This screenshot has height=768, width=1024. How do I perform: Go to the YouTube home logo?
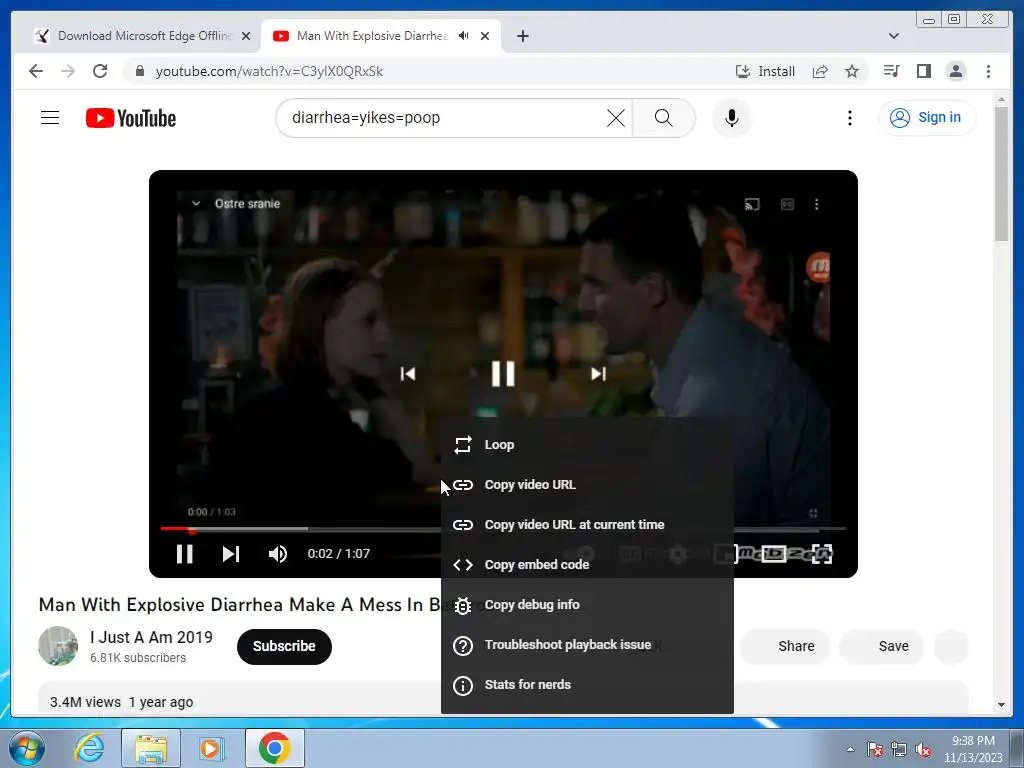click(x=131, y=118)
